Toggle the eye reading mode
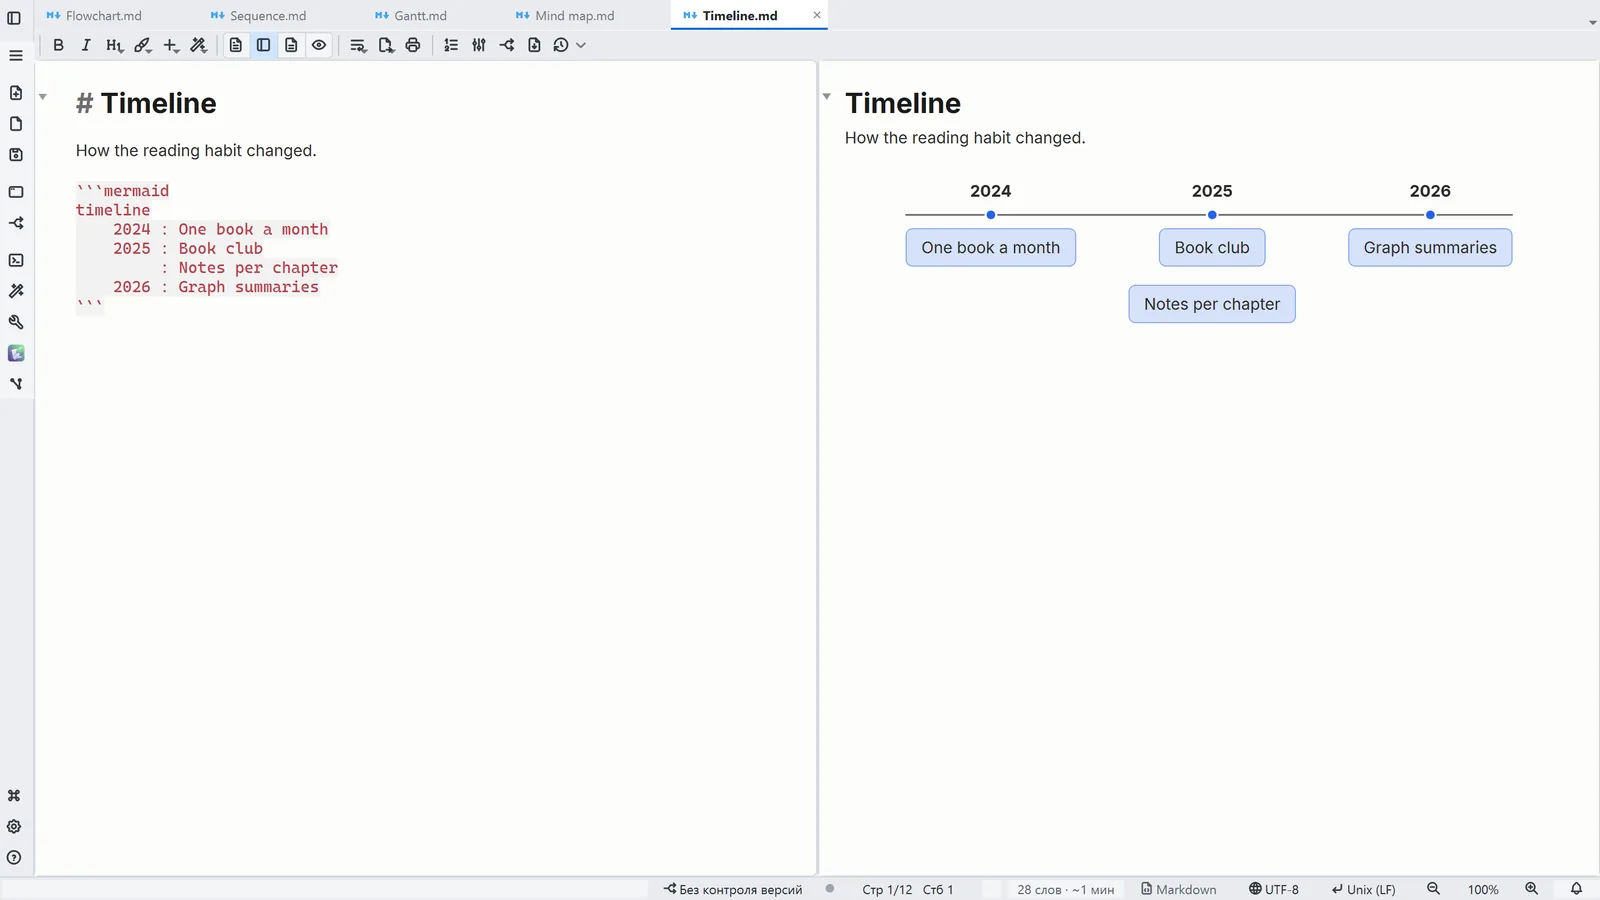The image size is (1600, 900). point(319,45)
